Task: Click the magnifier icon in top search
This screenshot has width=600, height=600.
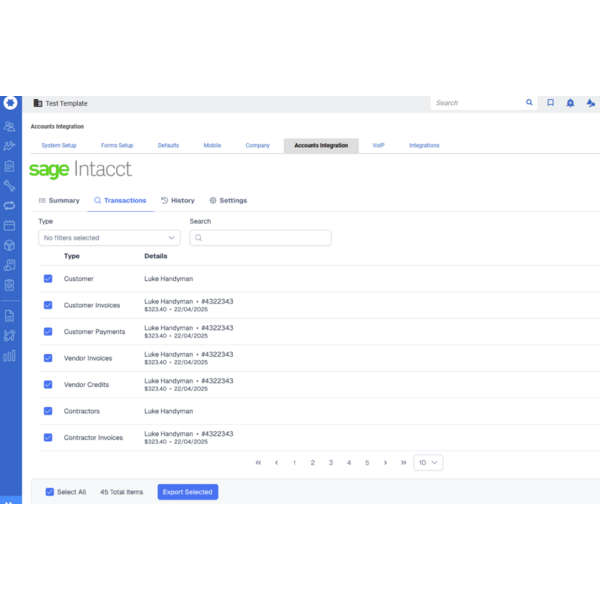Action: [x=530, y=103]
